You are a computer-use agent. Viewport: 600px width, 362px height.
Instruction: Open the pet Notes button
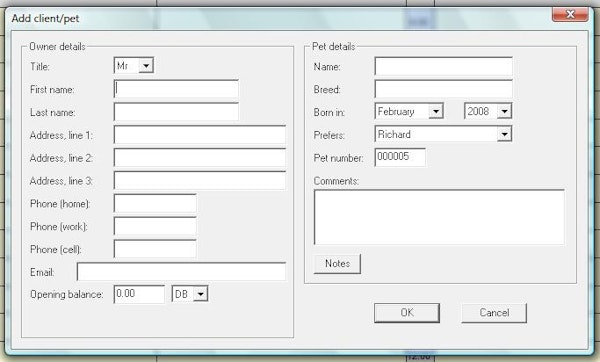pos(337,264)
